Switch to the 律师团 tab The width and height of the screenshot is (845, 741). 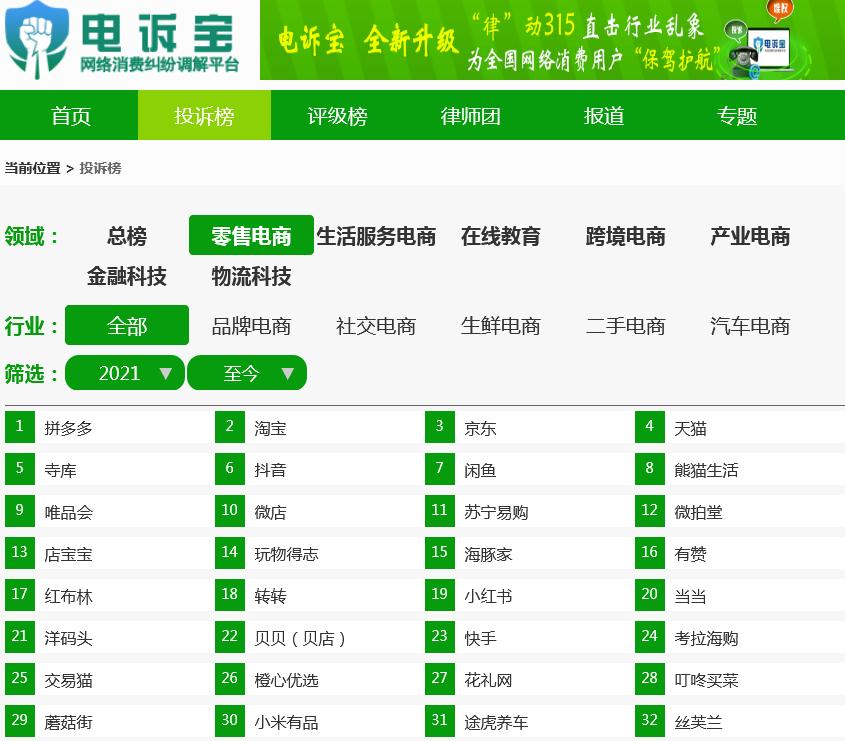click(x=470, y=115)
